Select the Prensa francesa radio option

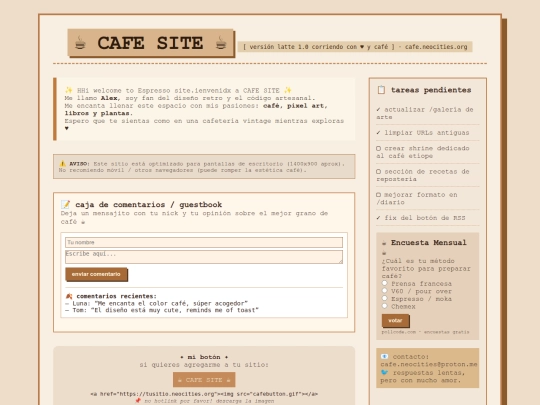pyautogui.click(x=385, y=283)
